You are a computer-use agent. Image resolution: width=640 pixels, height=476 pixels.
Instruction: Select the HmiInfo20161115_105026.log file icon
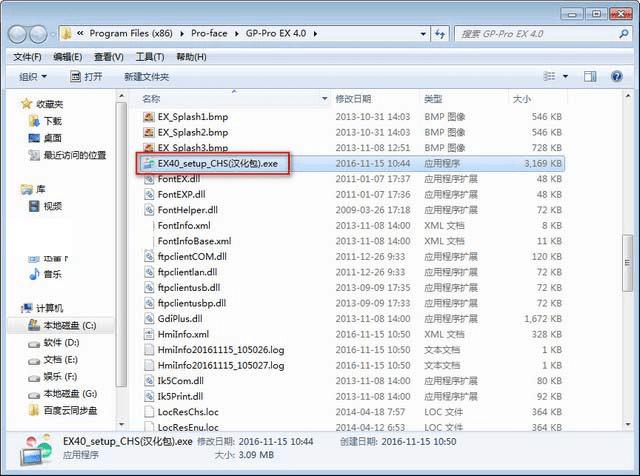point(149,350)
